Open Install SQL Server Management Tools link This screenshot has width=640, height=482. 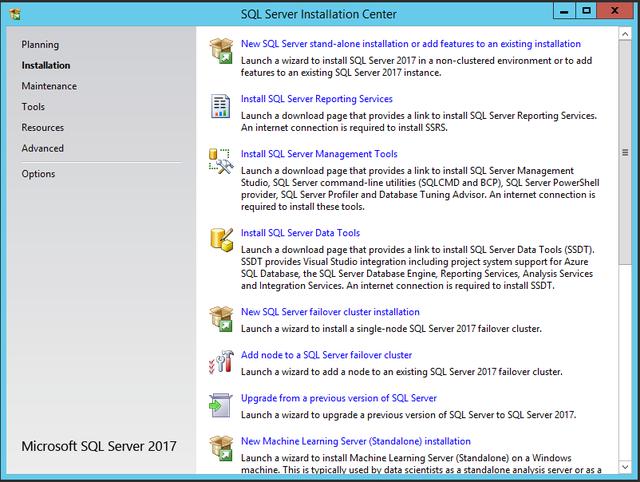click(x=319, y=154)
